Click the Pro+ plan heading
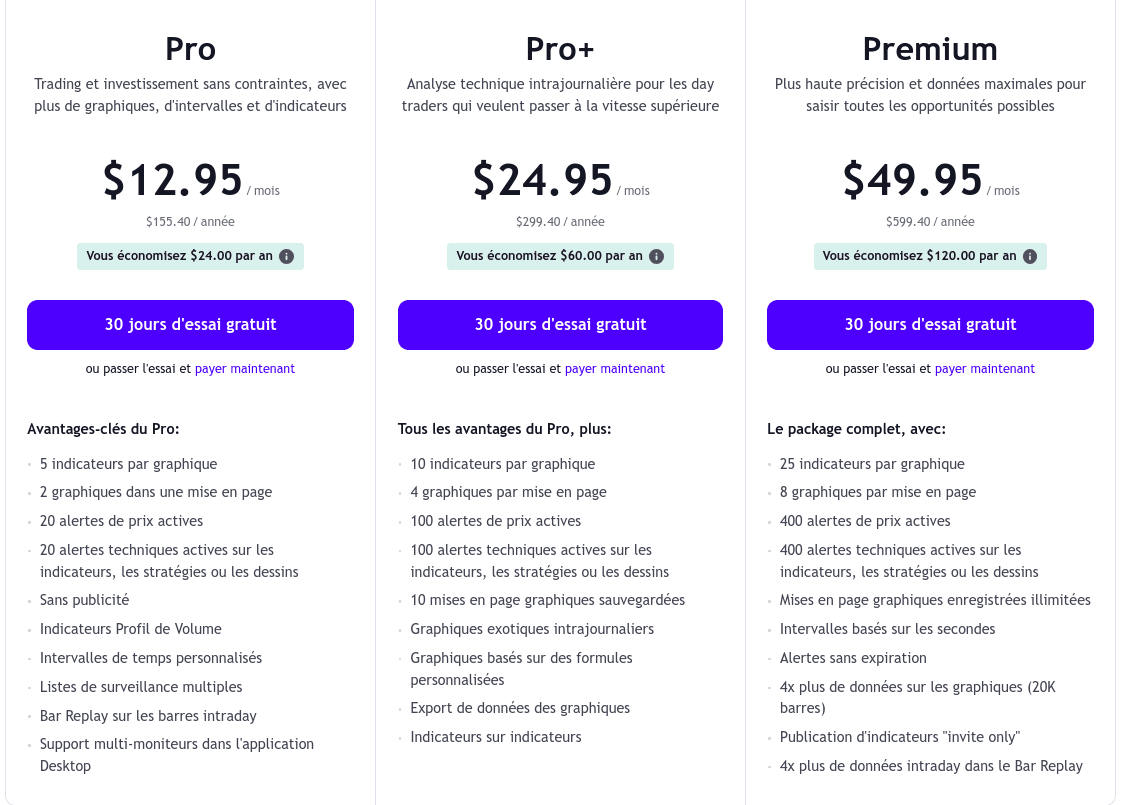The height and width of the screenshot is (805, 1123). (x=560, y=49)
